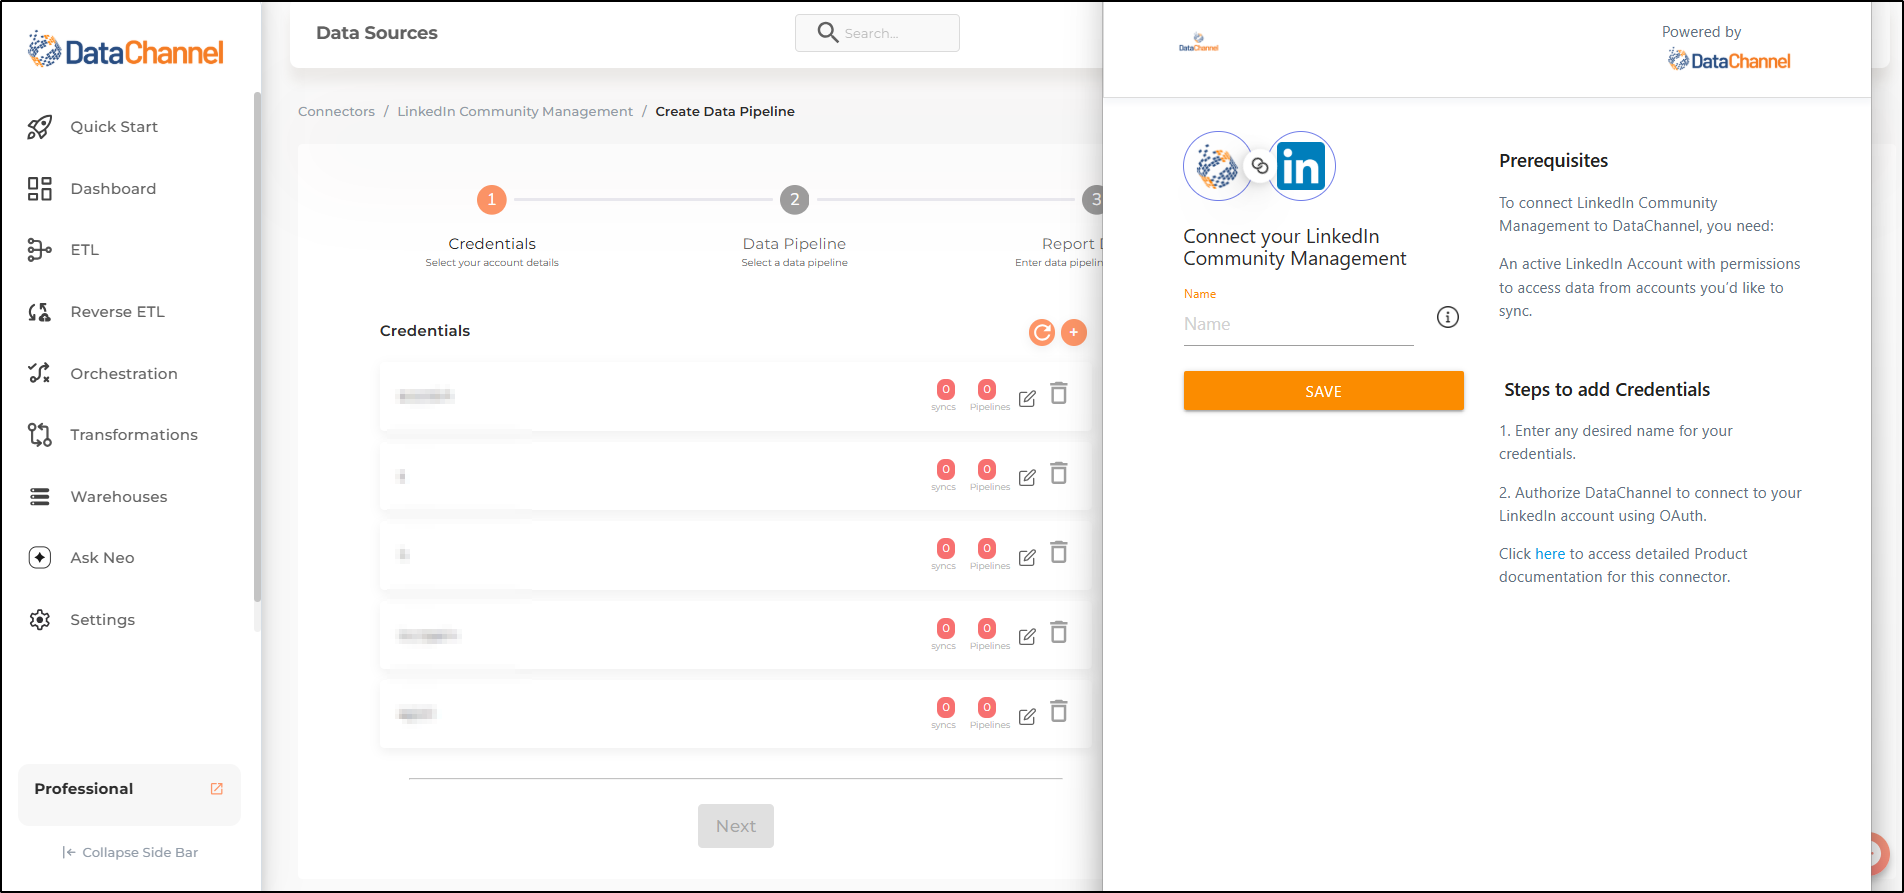Edit the last credential row
The height and width of the screenshot is (893, 1904).
tap(1027, 717)
